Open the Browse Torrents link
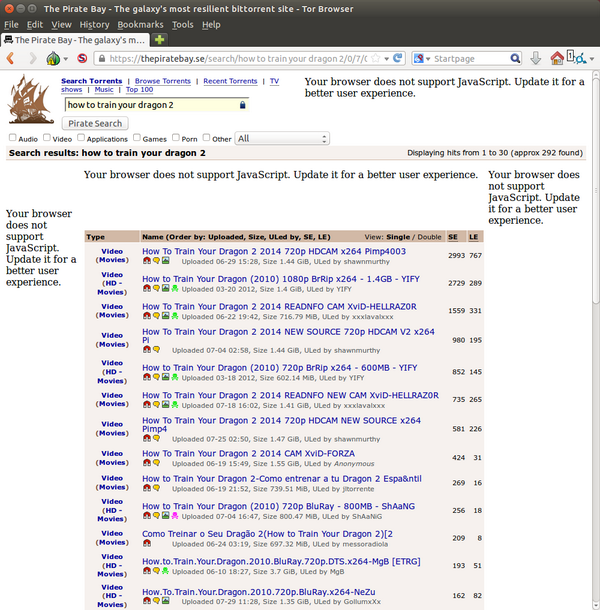 click(163, 81)
